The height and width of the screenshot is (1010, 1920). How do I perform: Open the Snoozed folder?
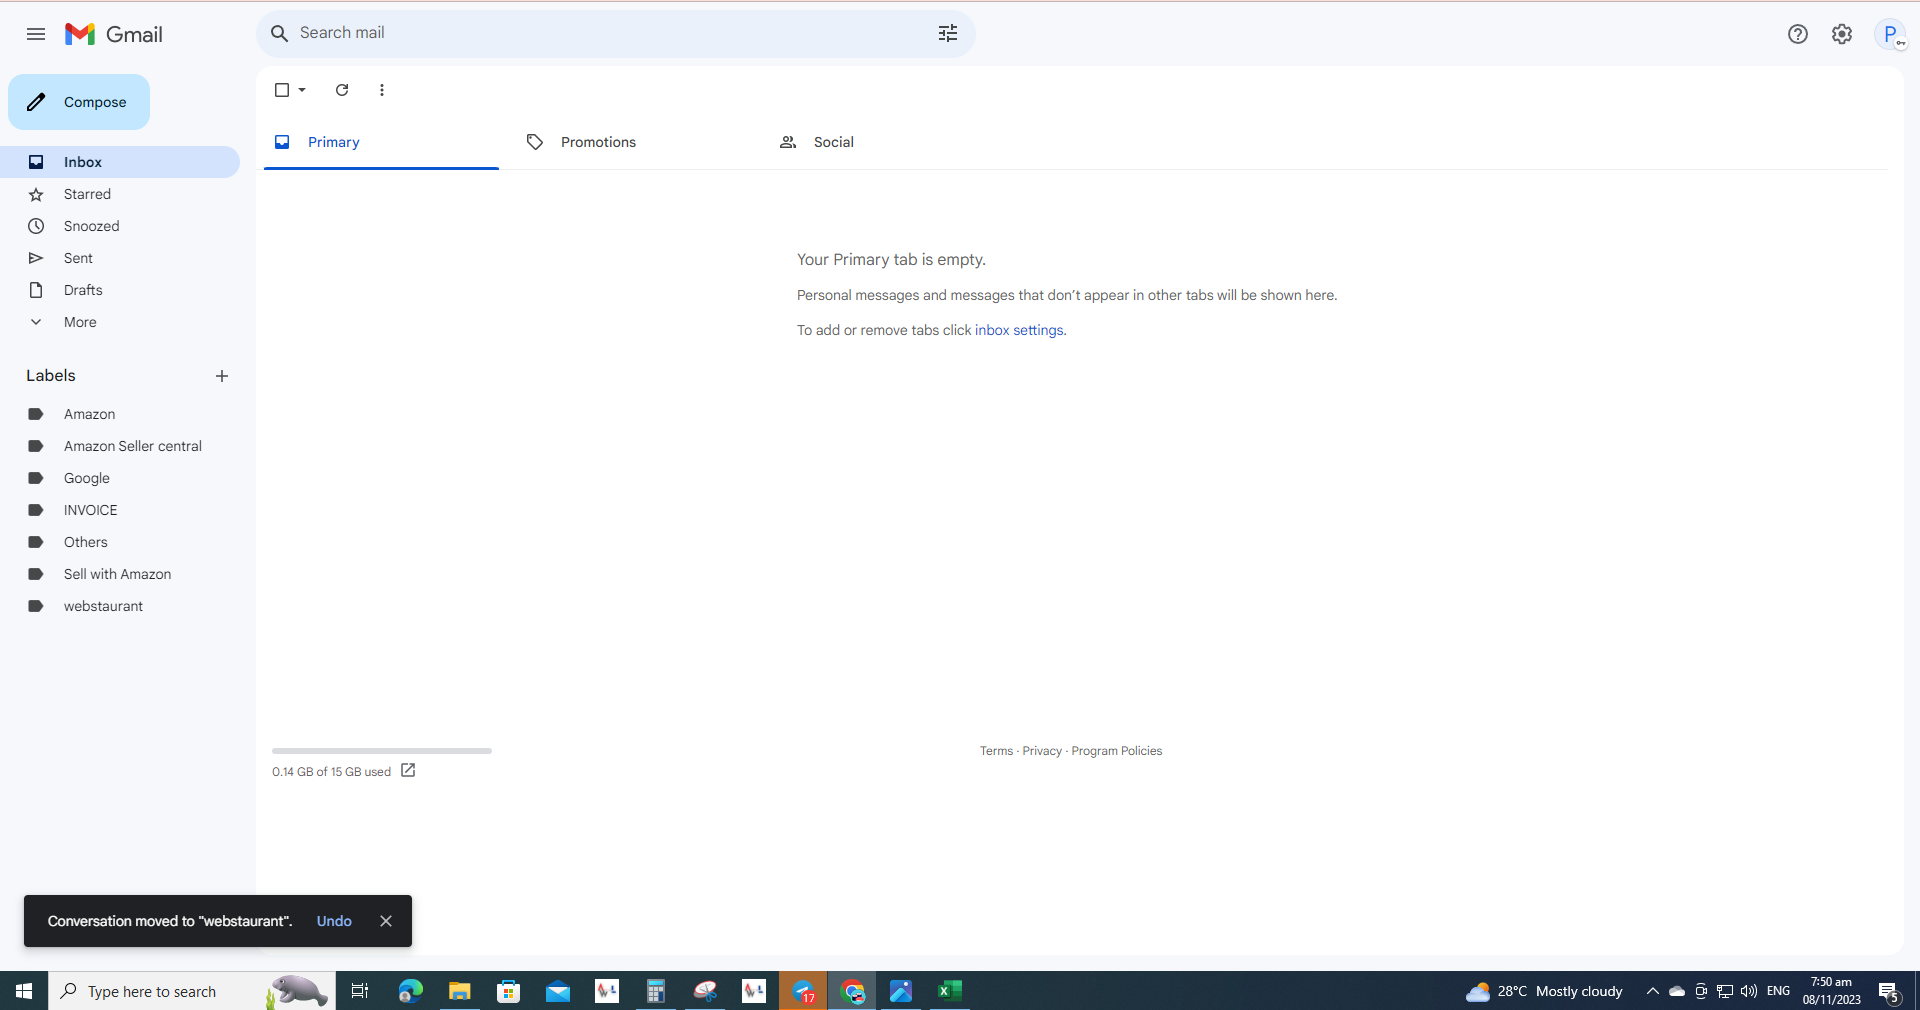click(x=120, y=226)
